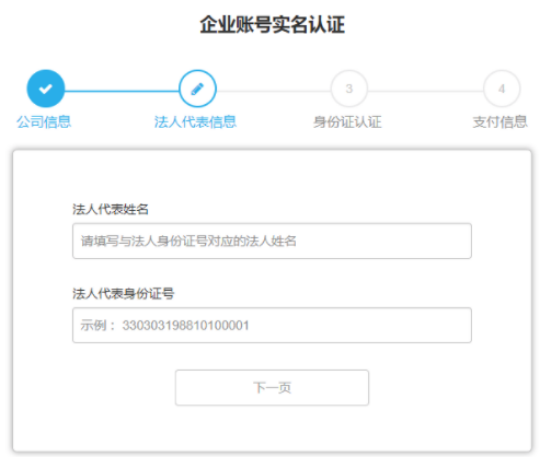541x457 pixels.
Task: Click the 法人代表姓名 field label
Action: 110,209
